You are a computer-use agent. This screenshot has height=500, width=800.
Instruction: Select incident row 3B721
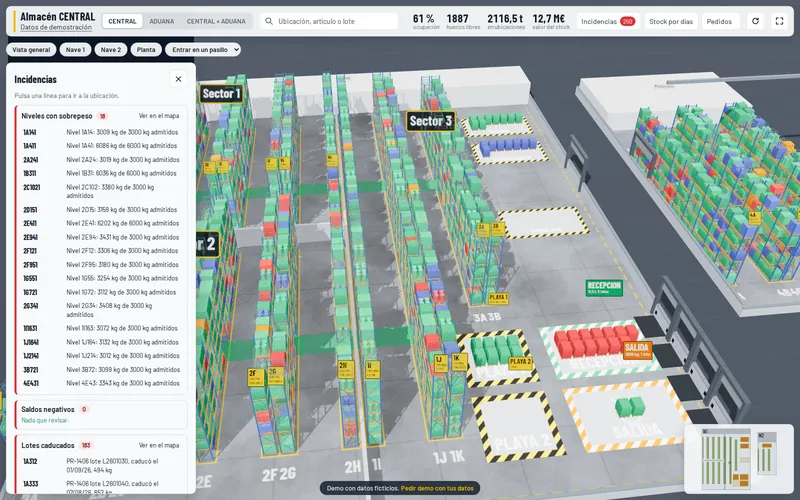101,370
